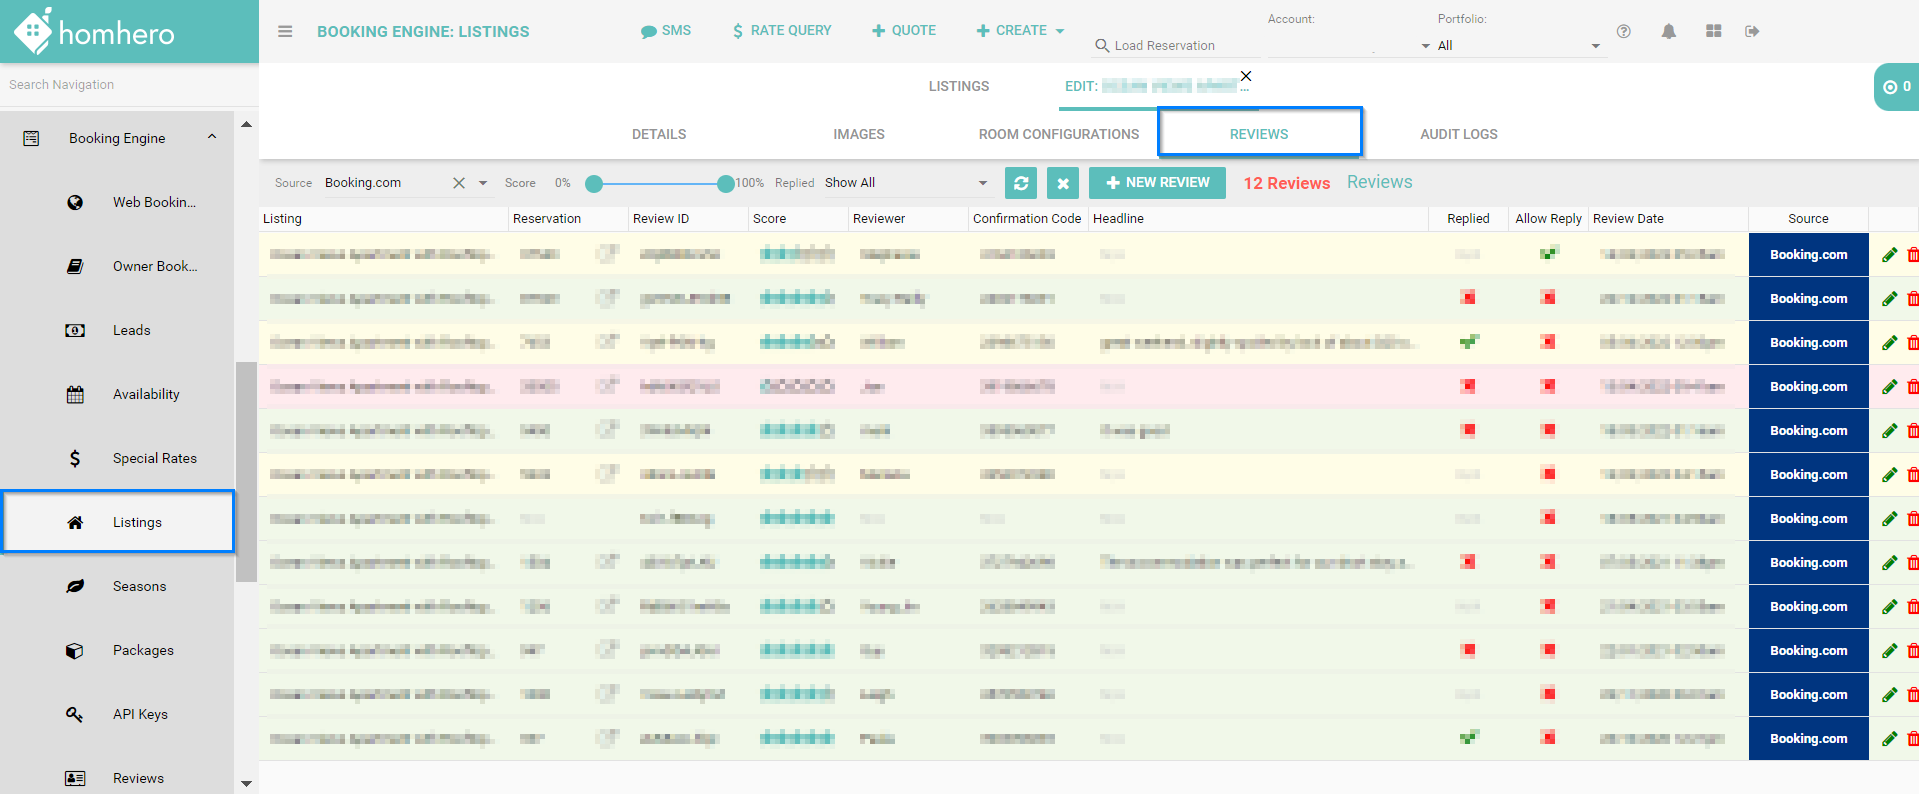Expand the Portfolio dropdown

1515,46
